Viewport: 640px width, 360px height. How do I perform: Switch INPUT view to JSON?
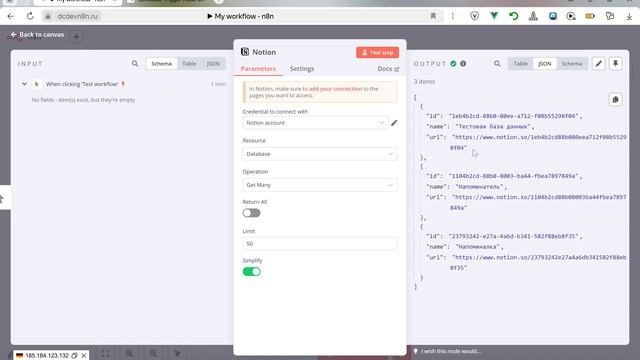213,64
